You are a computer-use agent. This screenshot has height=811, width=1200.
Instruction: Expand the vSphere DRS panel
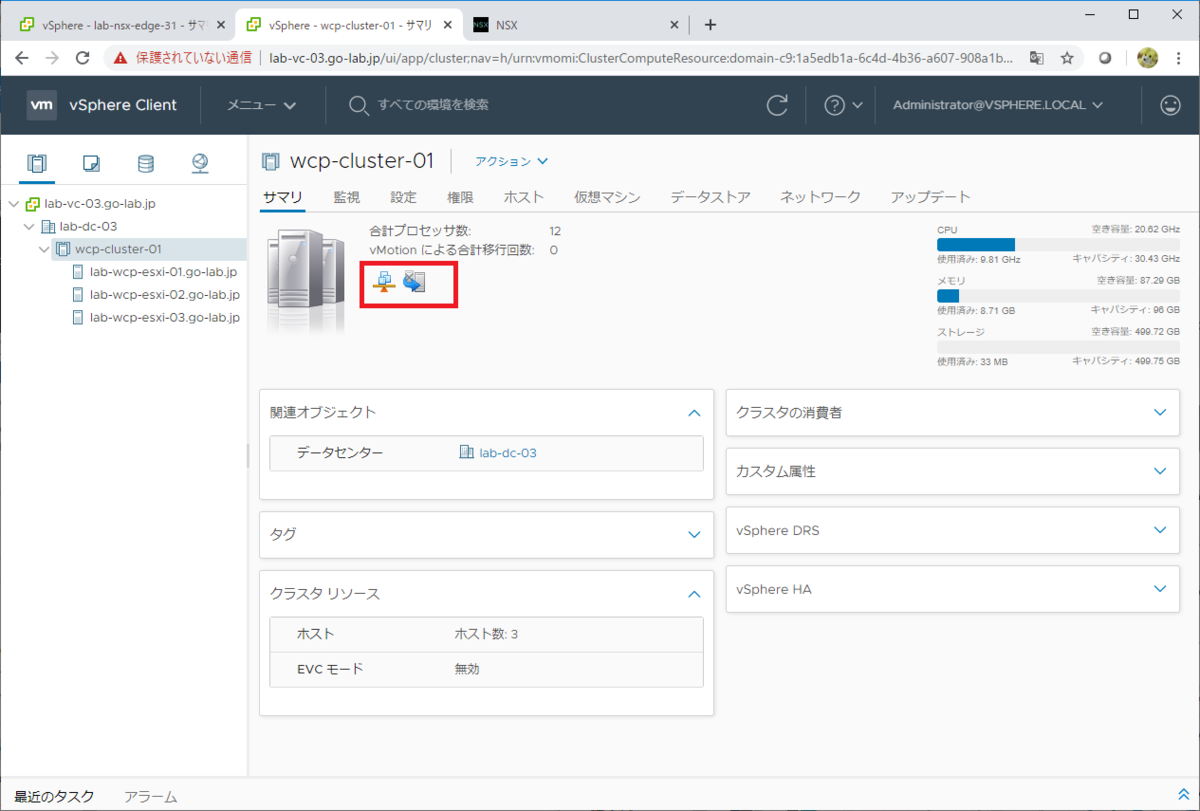point(1160,530)
